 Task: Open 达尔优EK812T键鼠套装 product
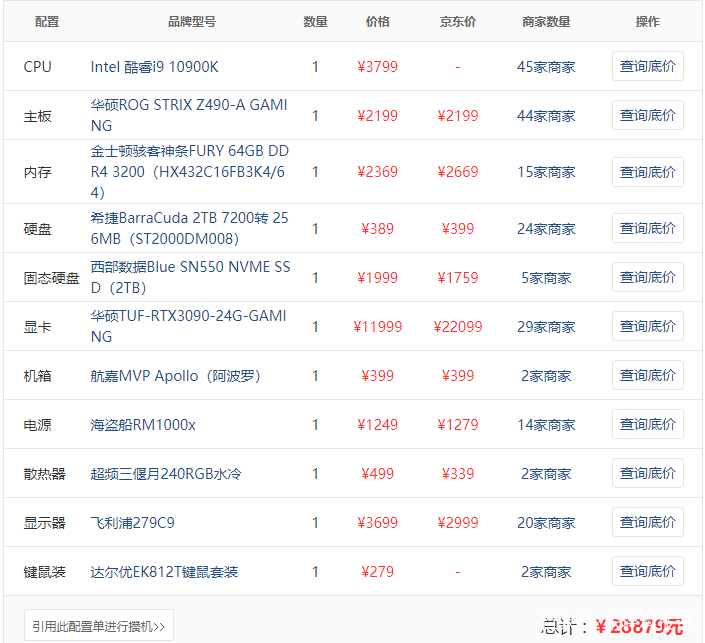coord(164,572)
